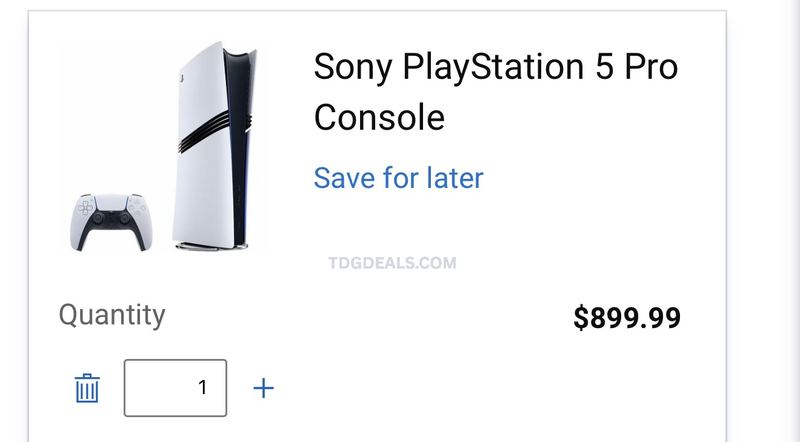
Task: Click the $899.99 price
Action: 627,317
